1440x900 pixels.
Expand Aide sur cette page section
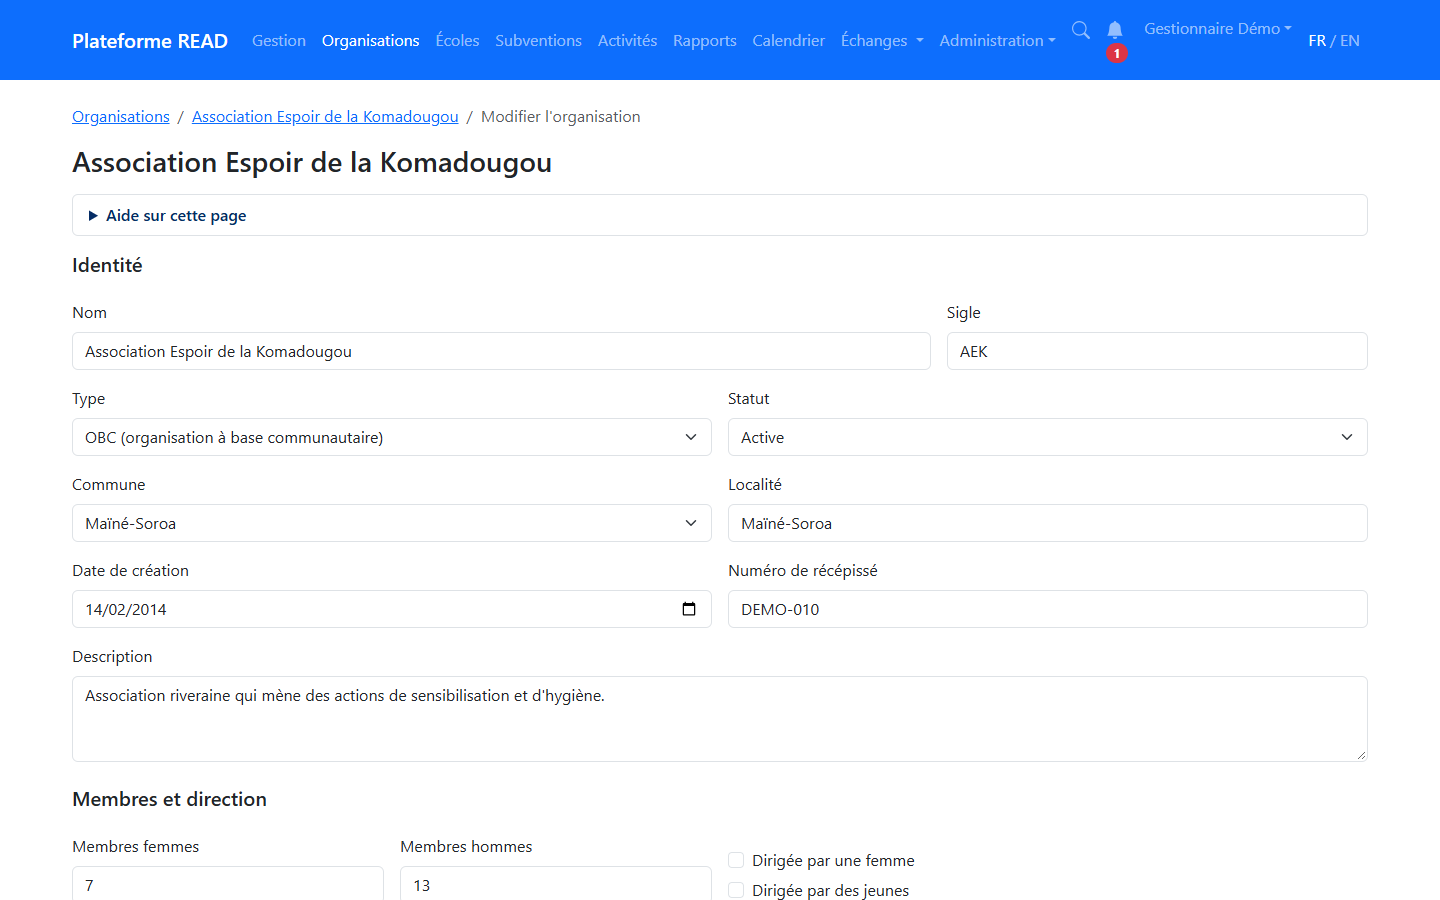[720, 215]
